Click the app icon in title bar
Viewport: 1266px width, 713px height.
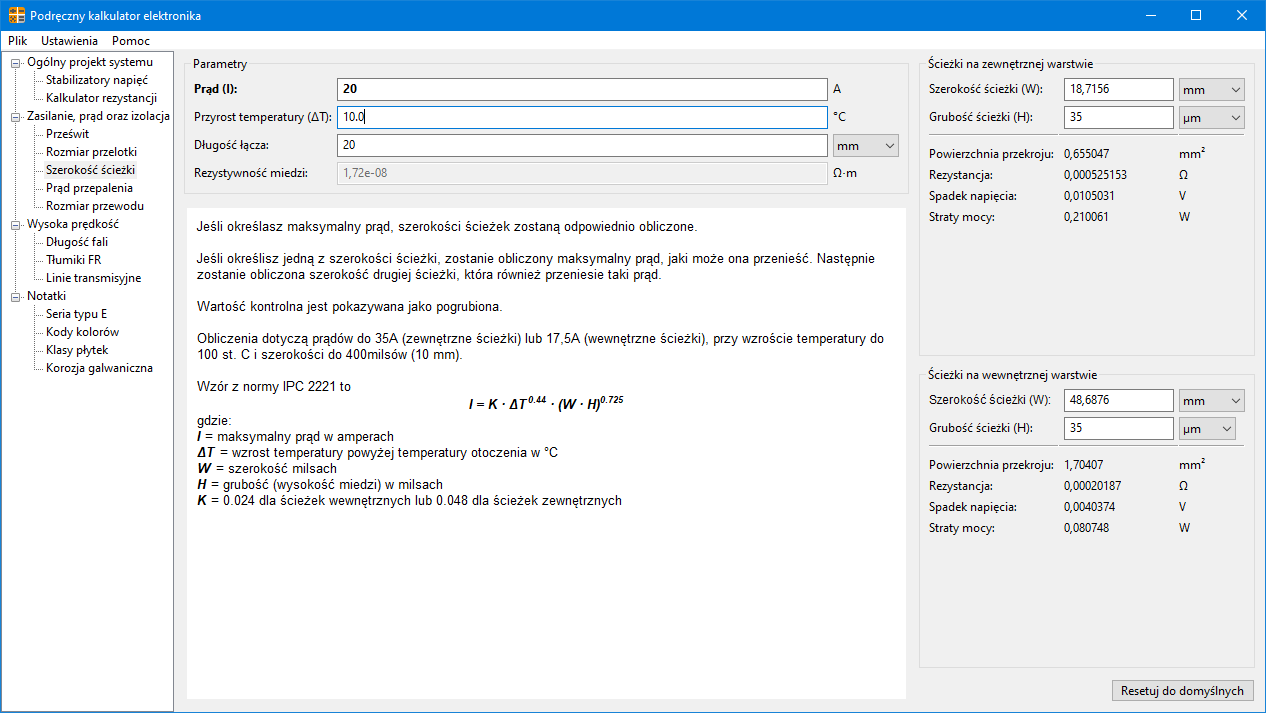click(x=17, y=16)
